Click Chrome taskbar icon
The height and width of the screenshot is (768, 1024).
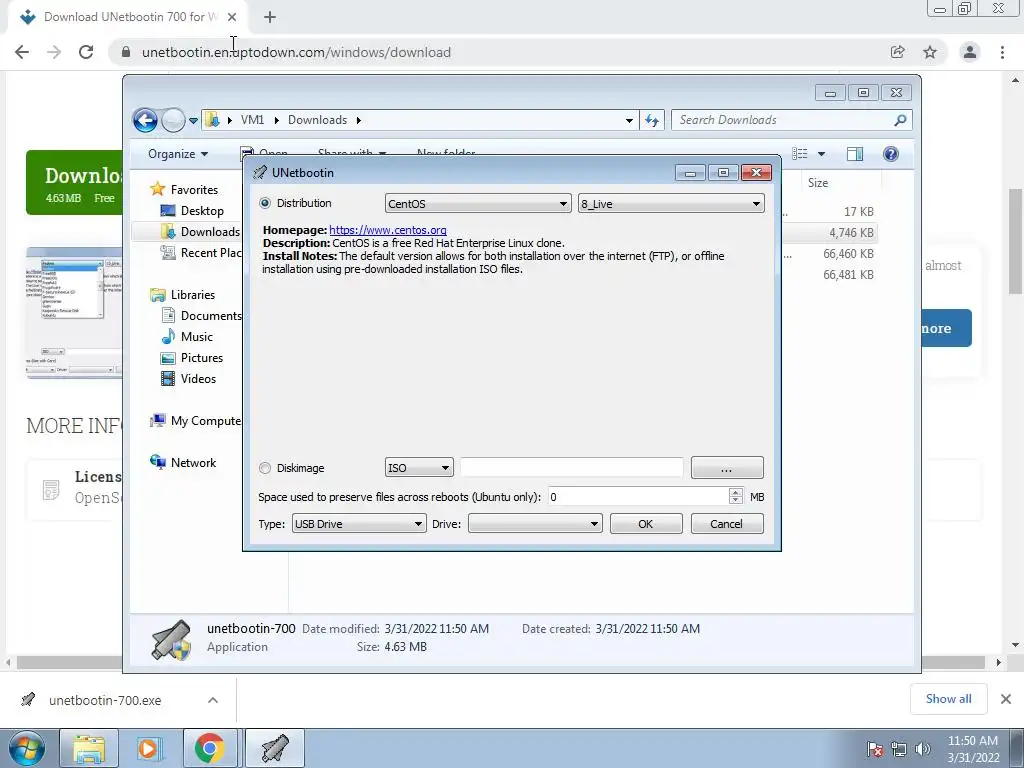click(210, 748)
